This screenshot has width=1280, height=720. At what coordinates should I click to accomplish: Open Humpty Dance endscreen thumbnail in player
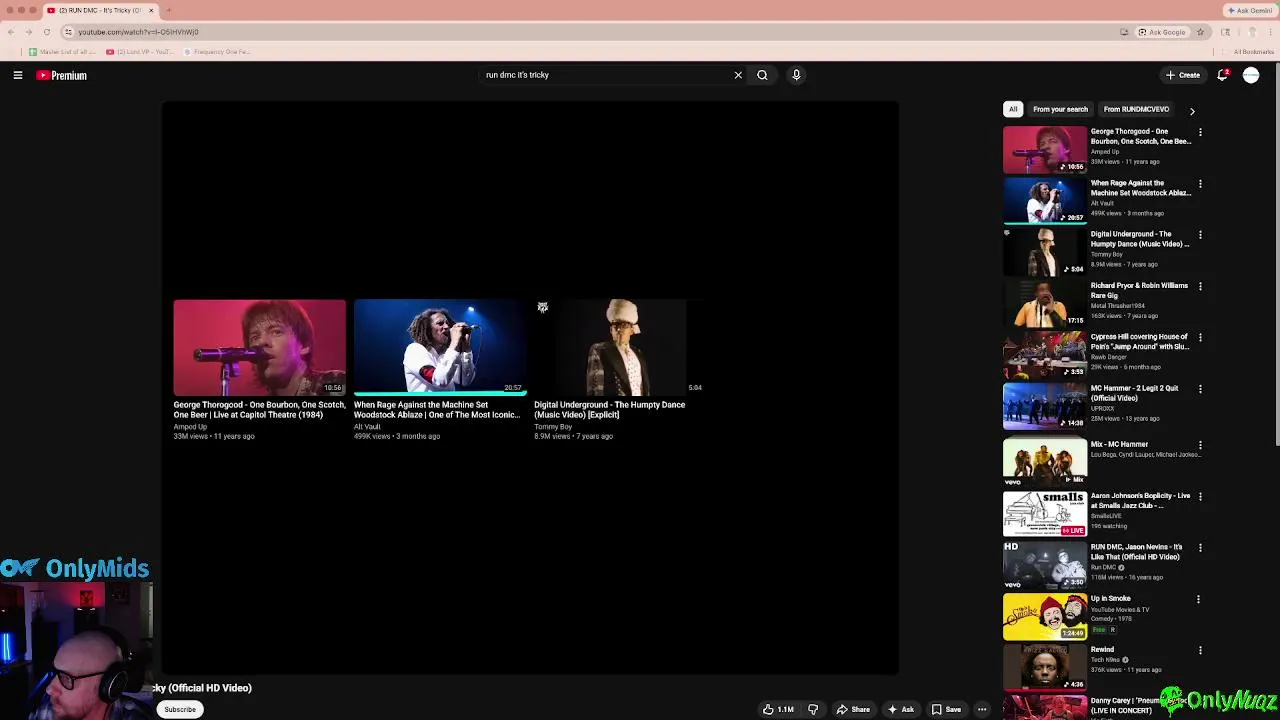coord(620,348)
